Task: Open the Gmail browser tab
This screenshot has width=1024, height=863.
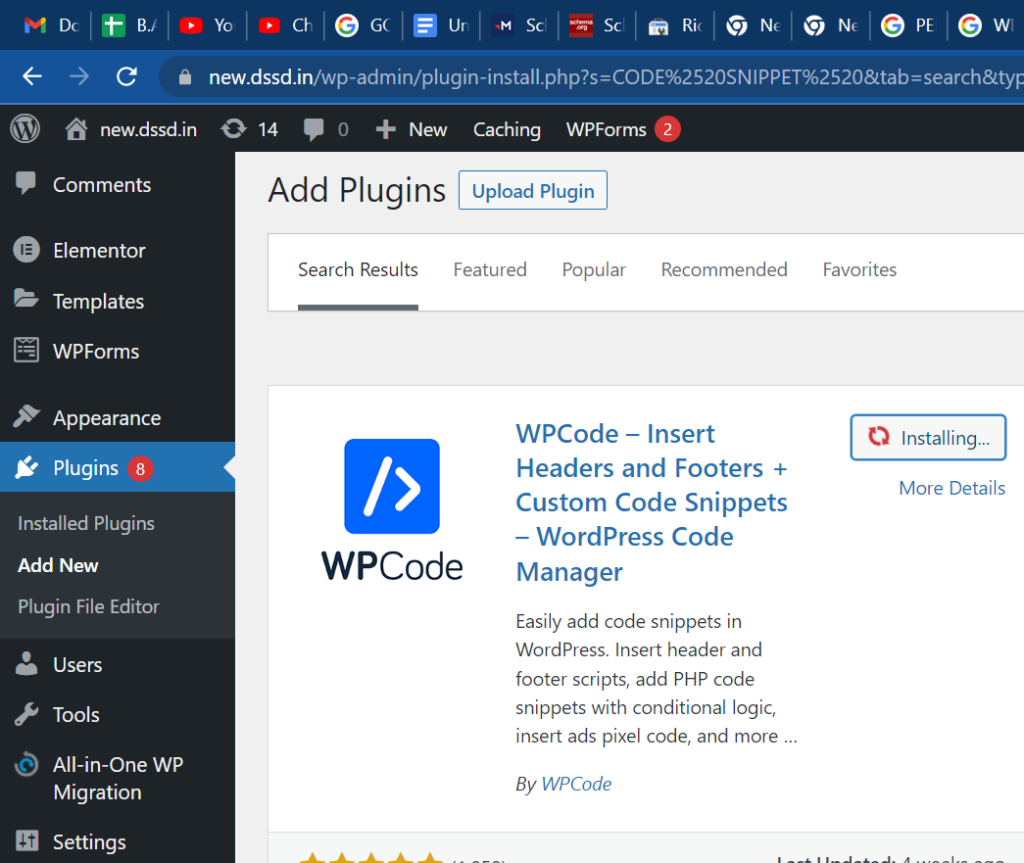Action: [x=51, y=26]
